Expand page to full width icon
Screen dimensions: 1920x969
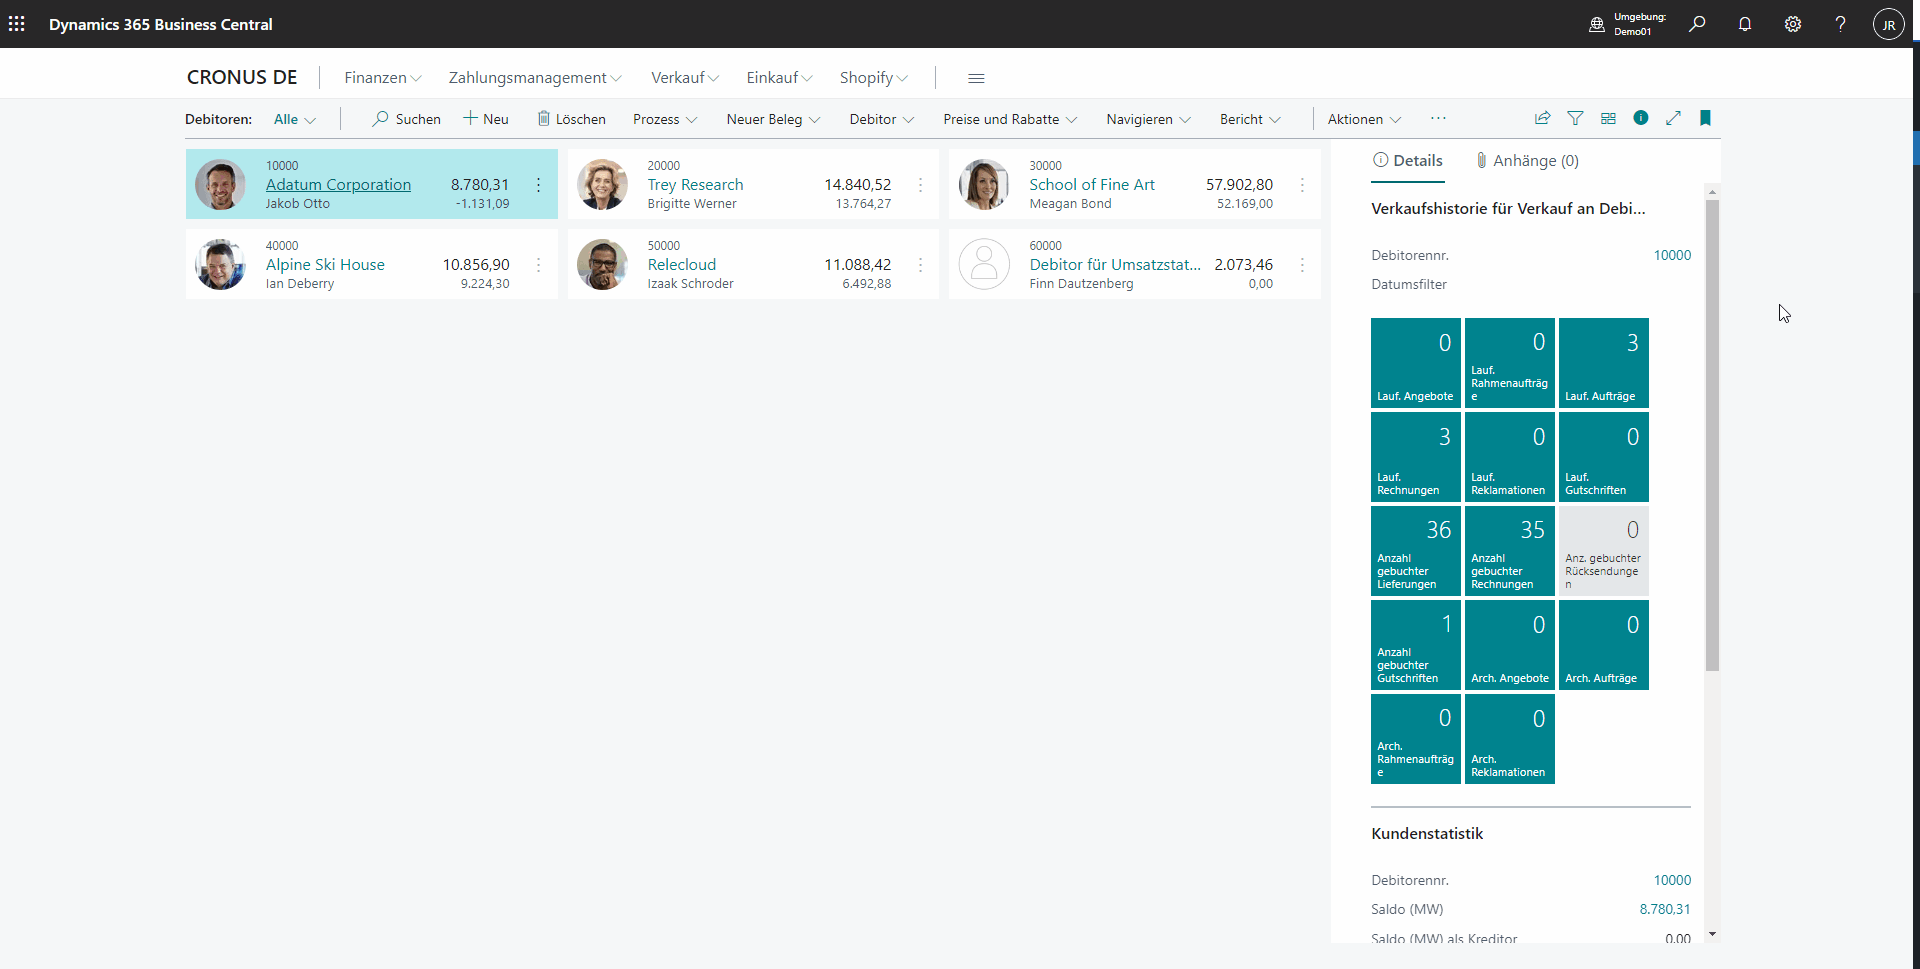[1673, 118]
